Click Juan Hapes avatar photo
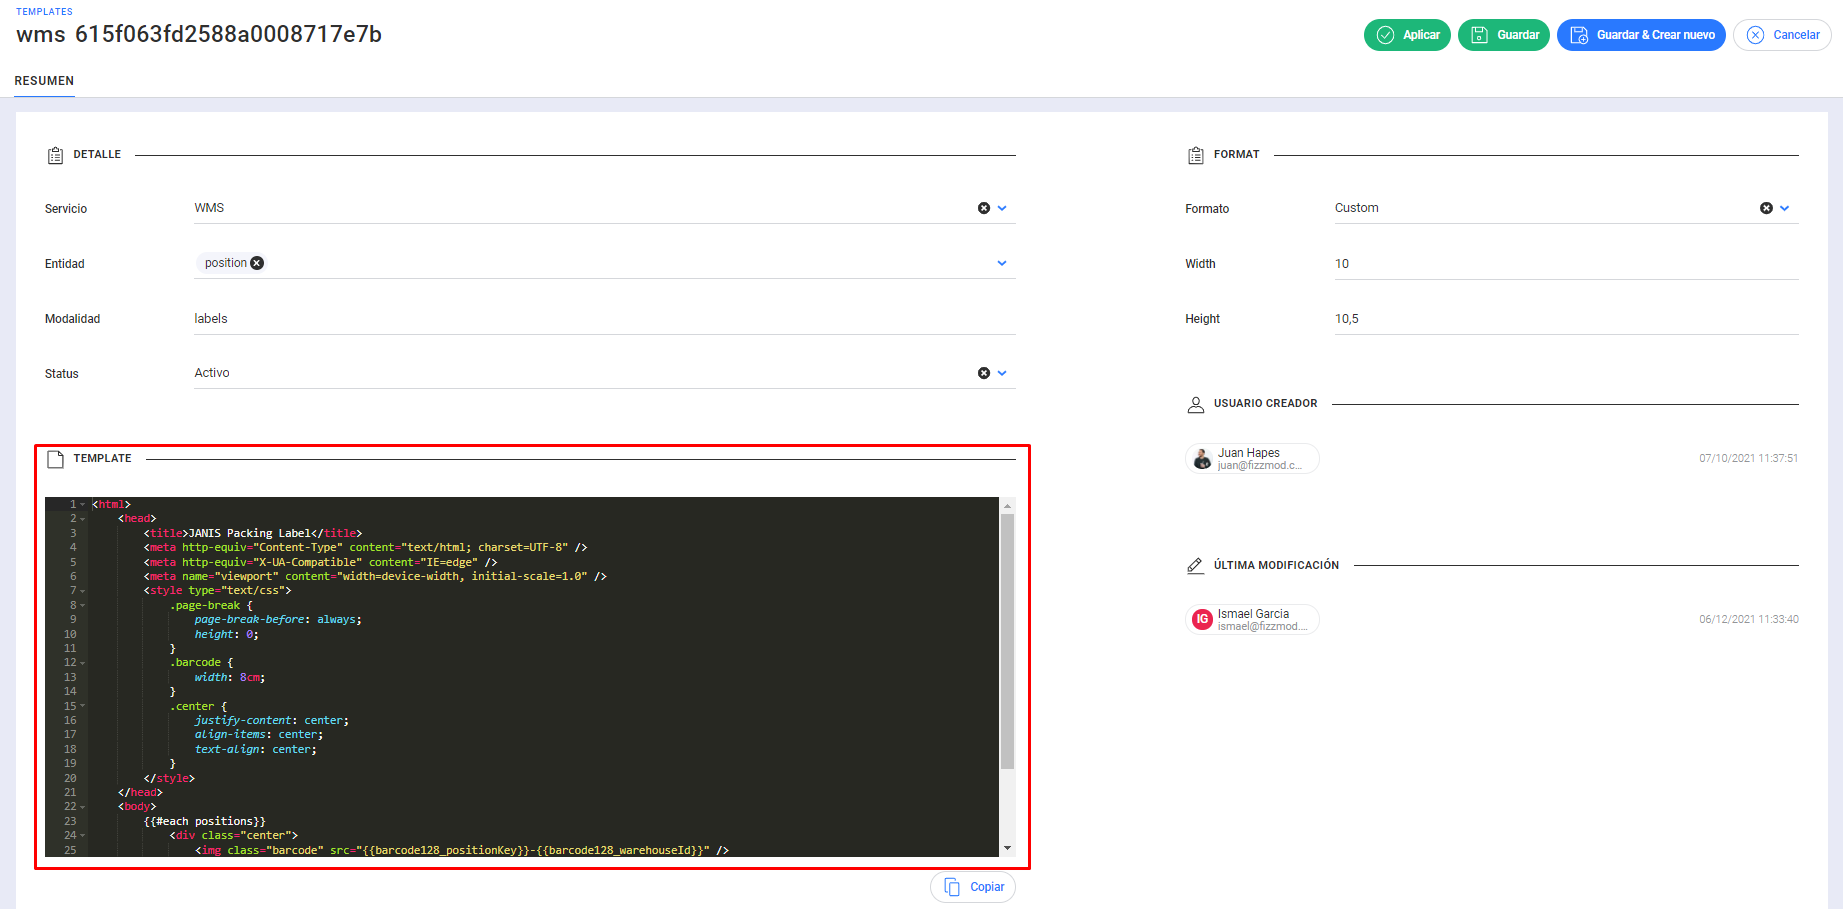The width and height of the screenshot is (1843, 909). (1202, 459)
